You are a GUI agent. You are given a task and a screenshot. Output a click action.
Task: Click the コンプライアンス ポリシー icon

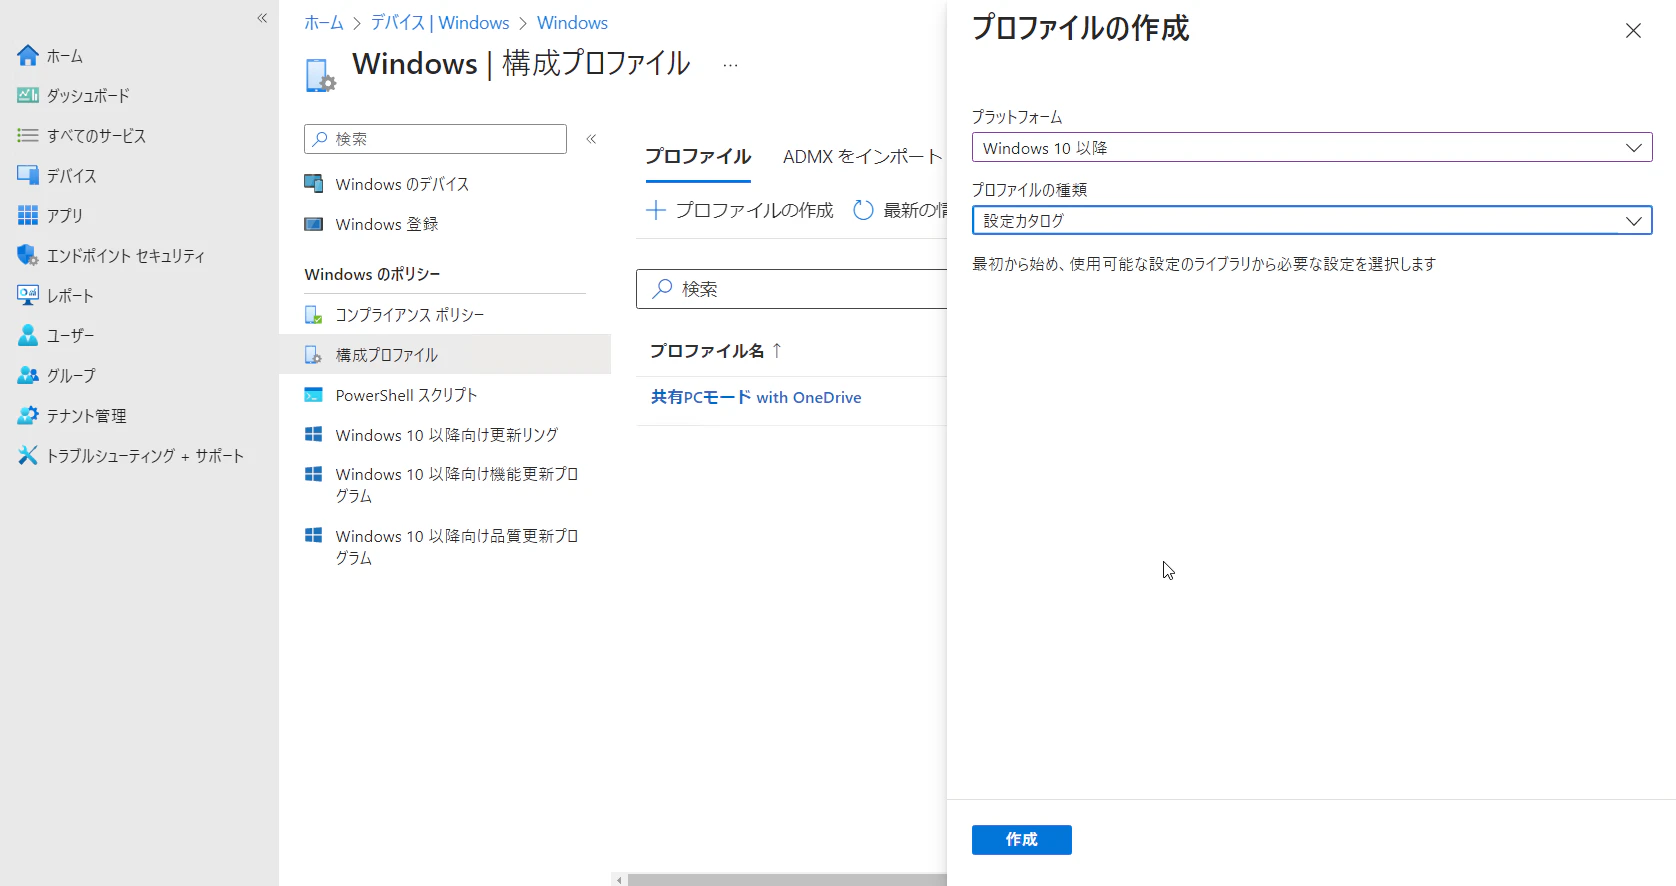pyautogui.click(x=314, y=315)
